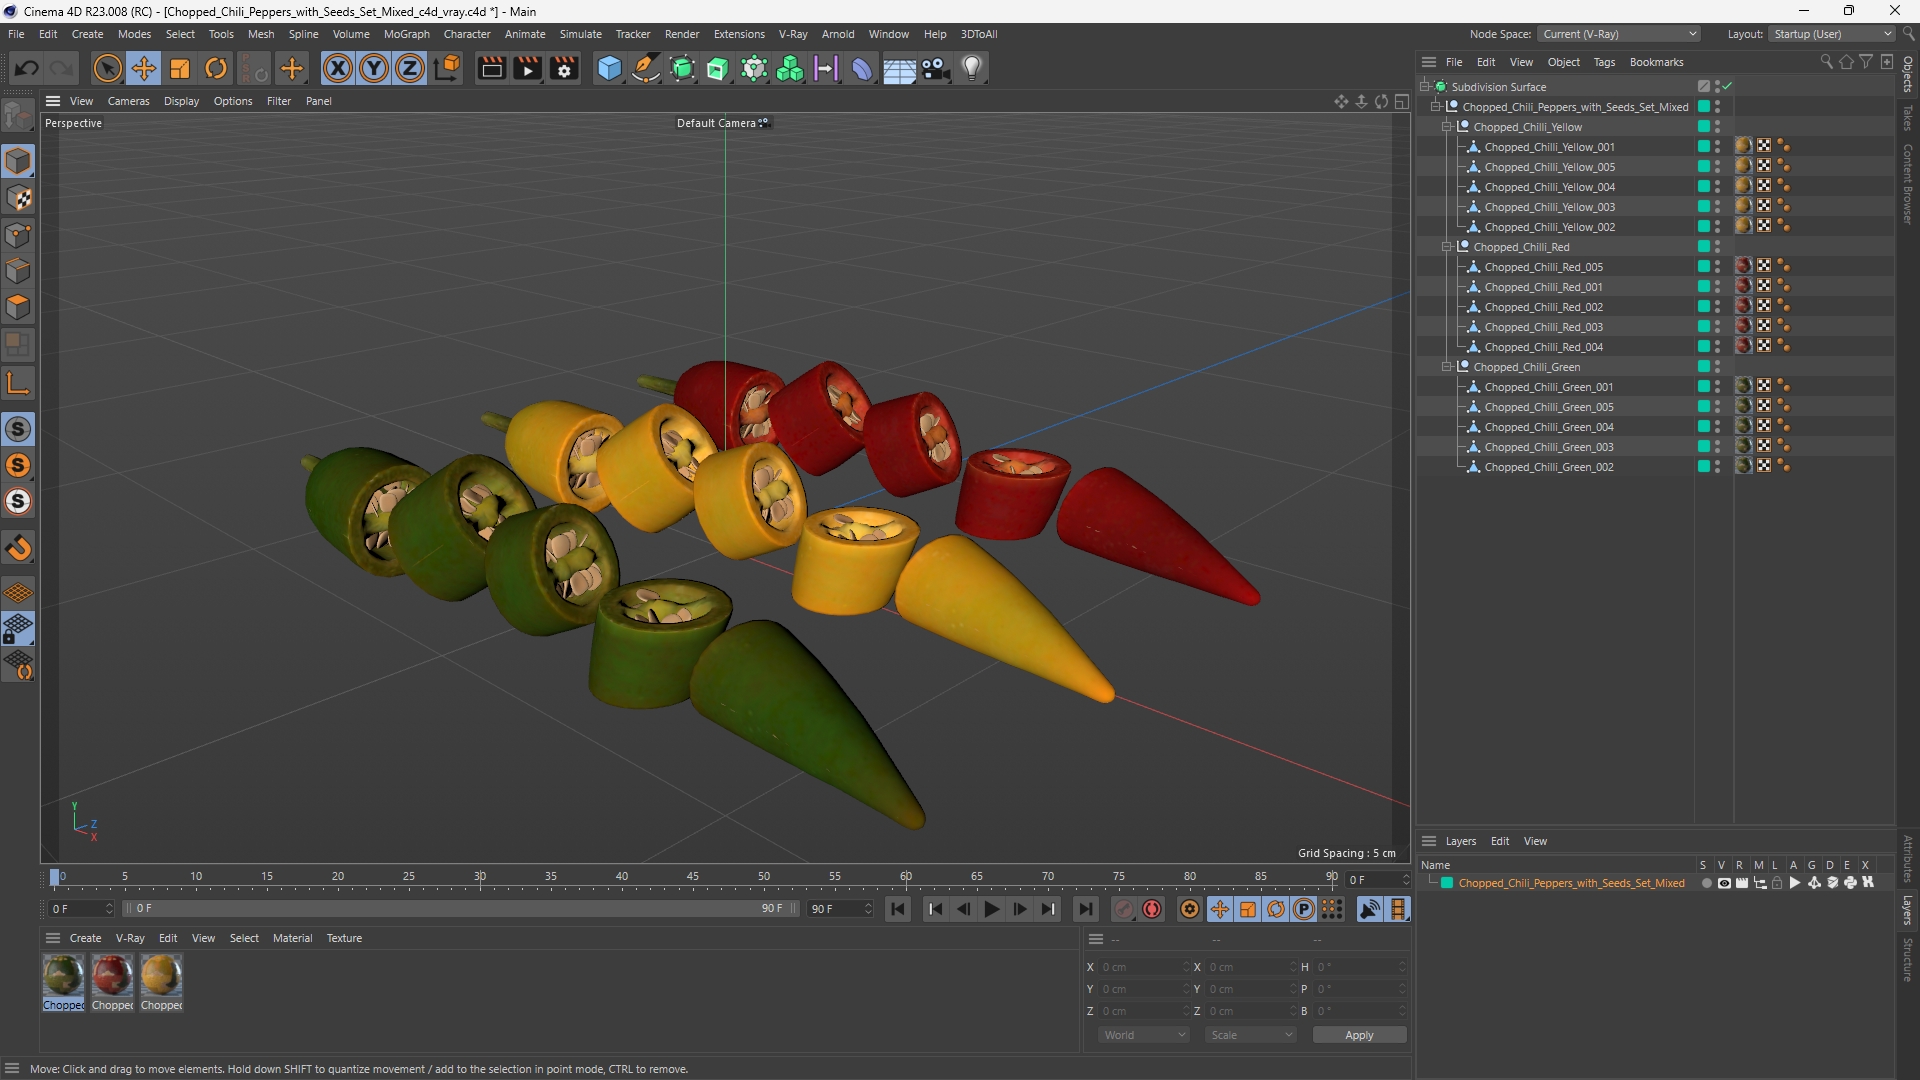The width and height of the screenshot is (1920, 1080).
Task: Open Edit Render Settings gear icon
Action: pos(565,68)
